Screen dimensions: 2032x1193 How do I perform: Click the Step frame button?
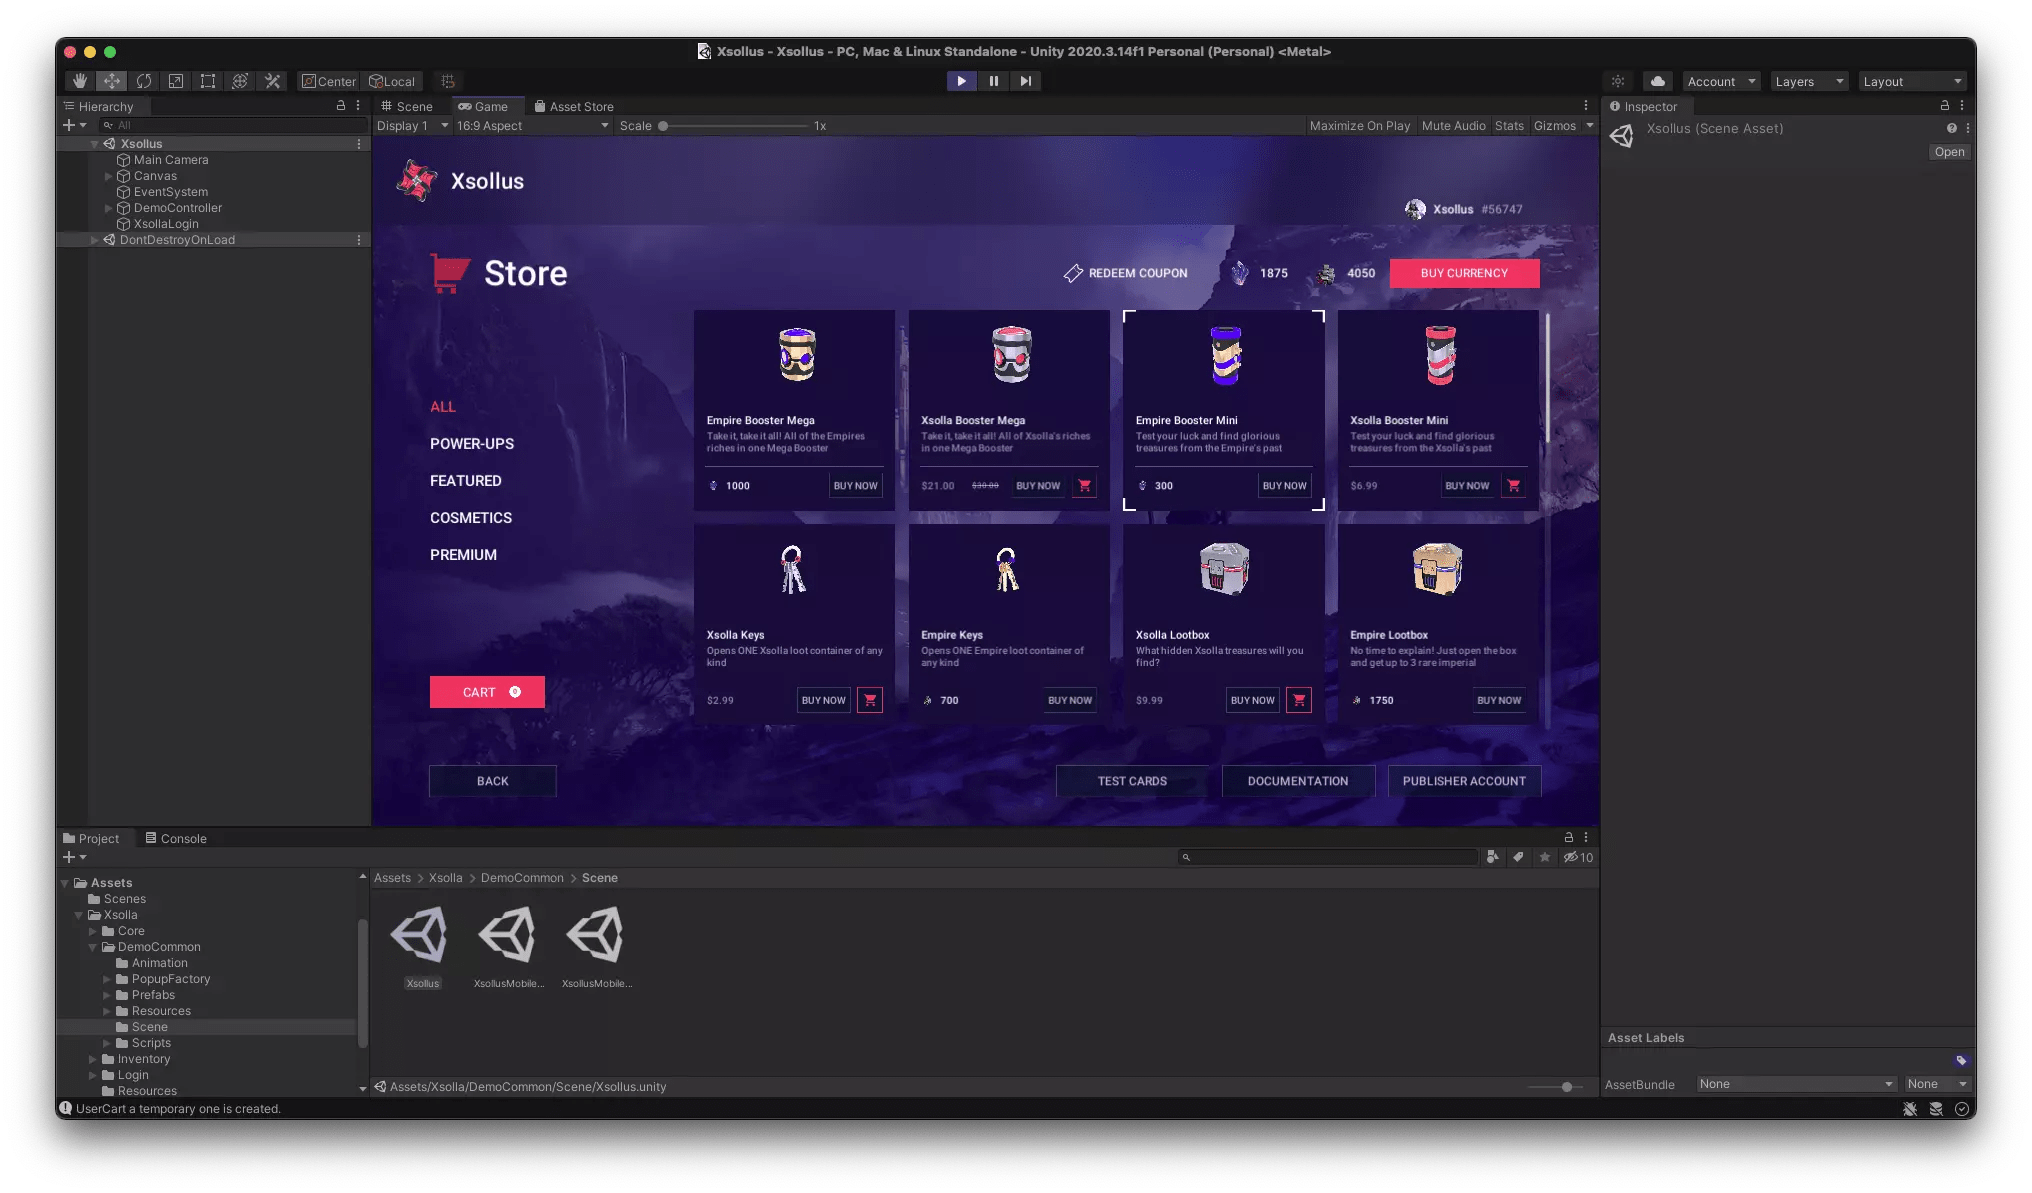click(1025, 81)
